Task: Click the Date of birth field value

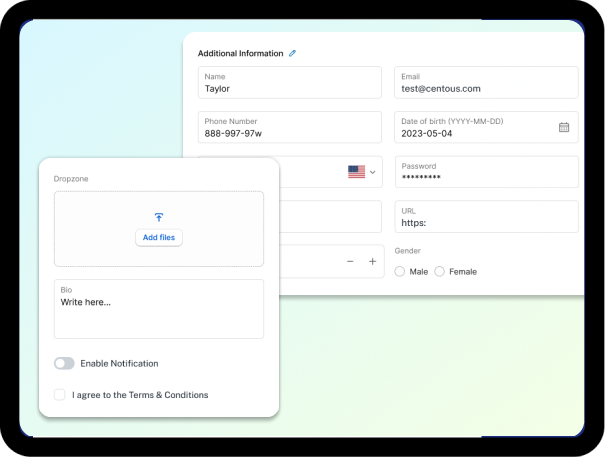Action: (x=426, y=134)
